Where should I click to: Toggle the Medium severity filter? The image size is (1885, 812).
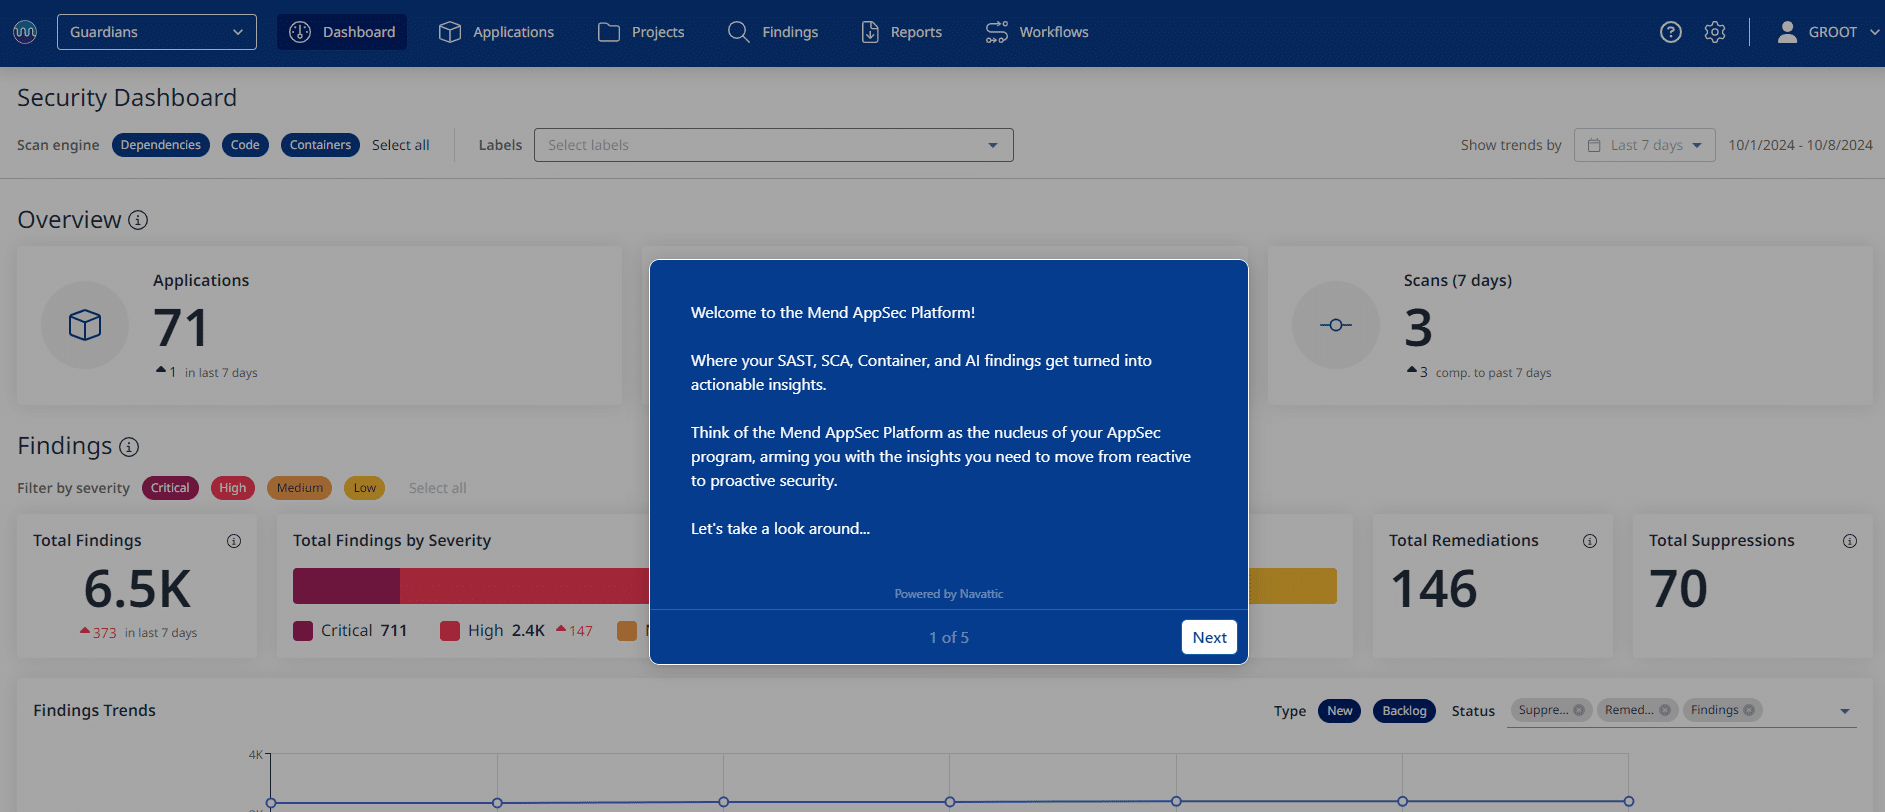point(300,488)
